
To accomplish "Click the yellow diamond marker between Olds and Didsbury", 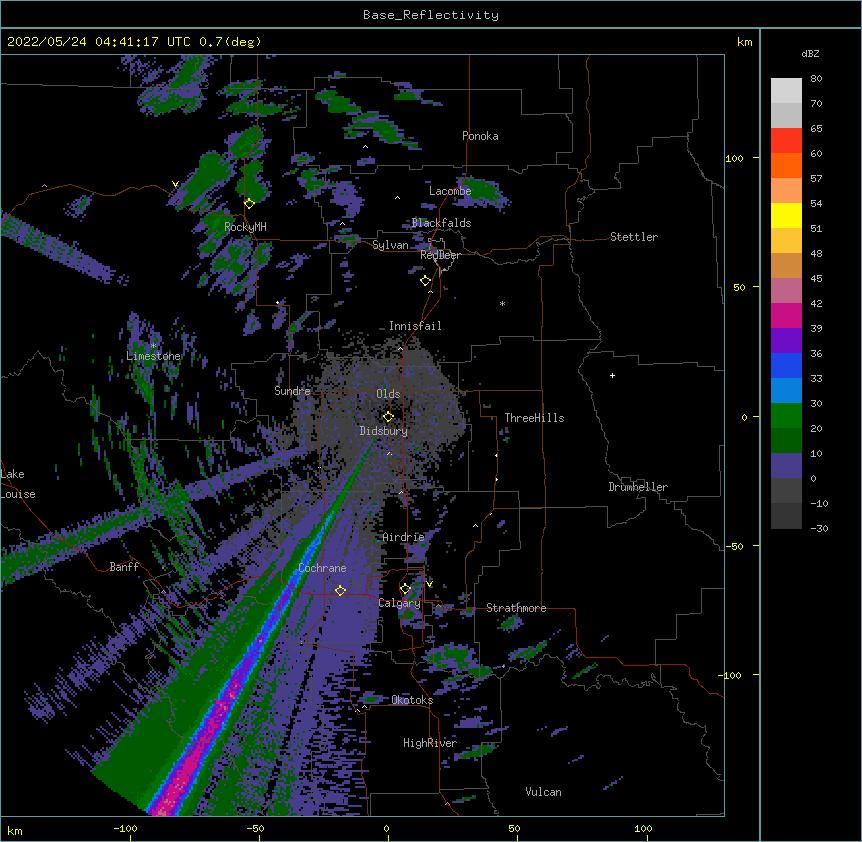I will (x=388, y=417).
